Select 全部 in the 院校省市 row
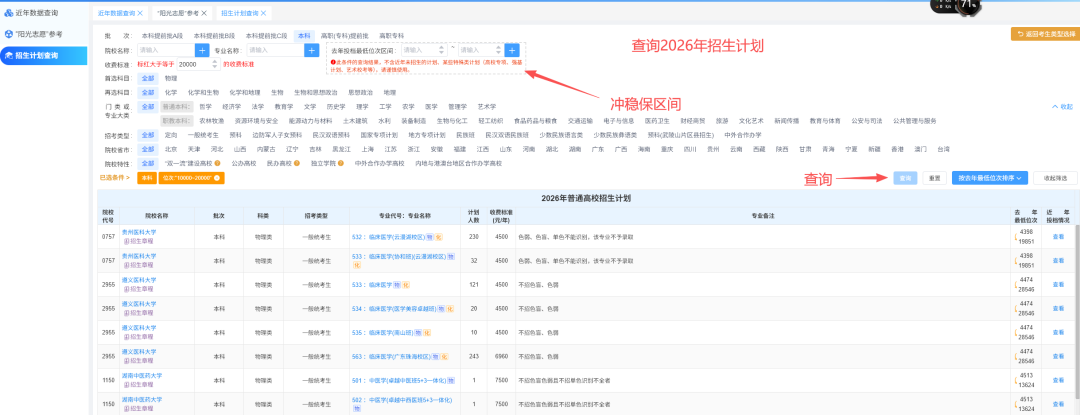Viewport: 1080px width, 415px height. coord(148,149)
